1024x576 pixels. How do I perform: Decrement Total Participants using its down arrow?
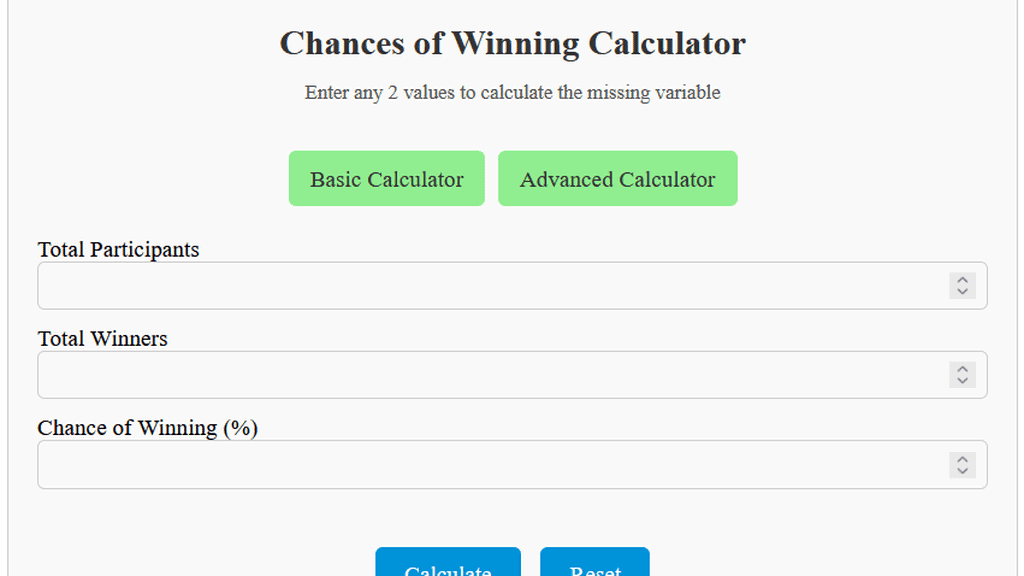tap(961, 291)
